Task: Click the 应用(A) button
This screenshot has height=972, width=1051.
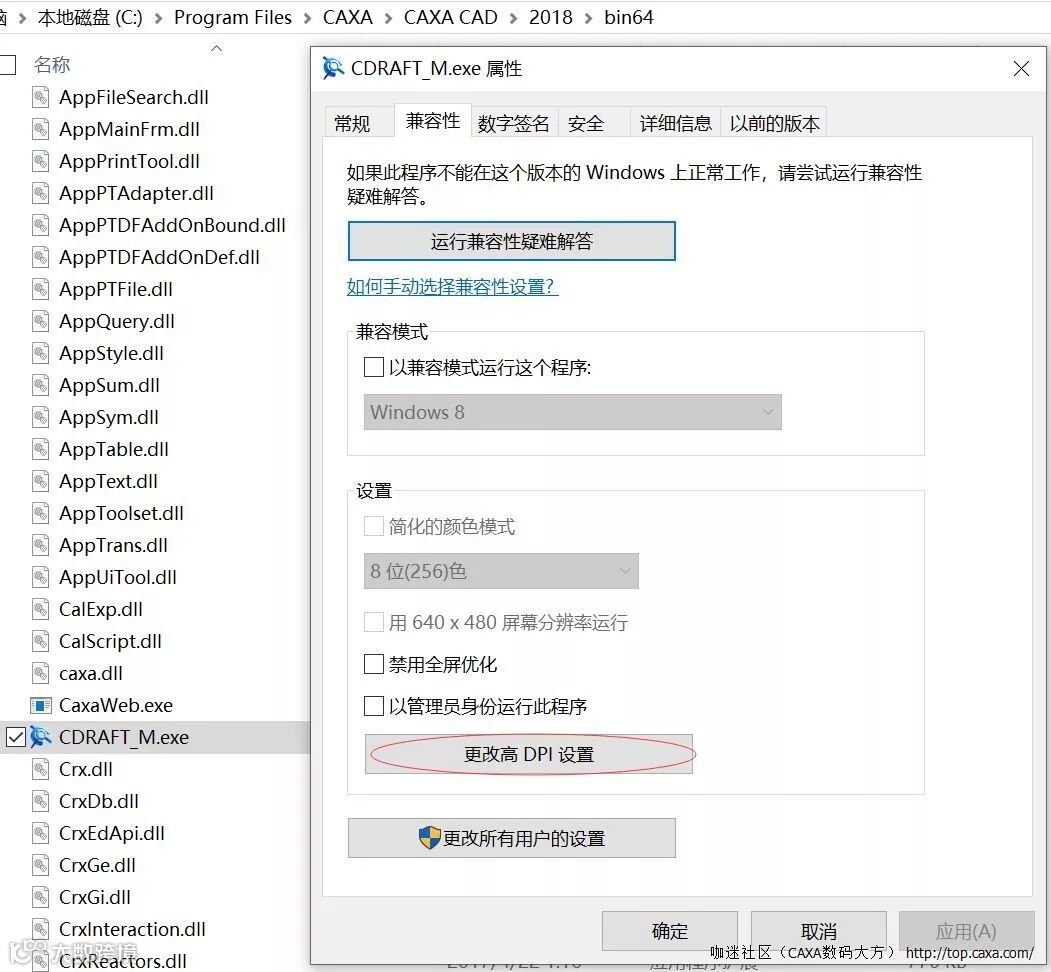Action: [966, 930]
